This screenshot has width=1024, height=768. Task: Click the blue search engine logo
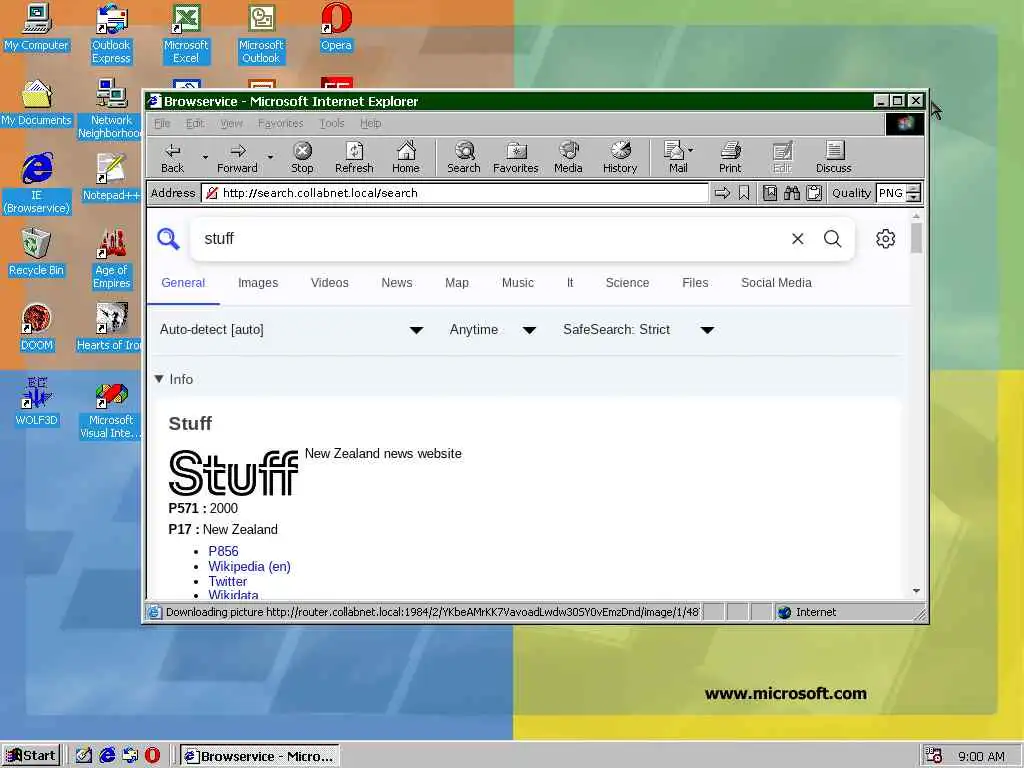(x=168, y=239)
